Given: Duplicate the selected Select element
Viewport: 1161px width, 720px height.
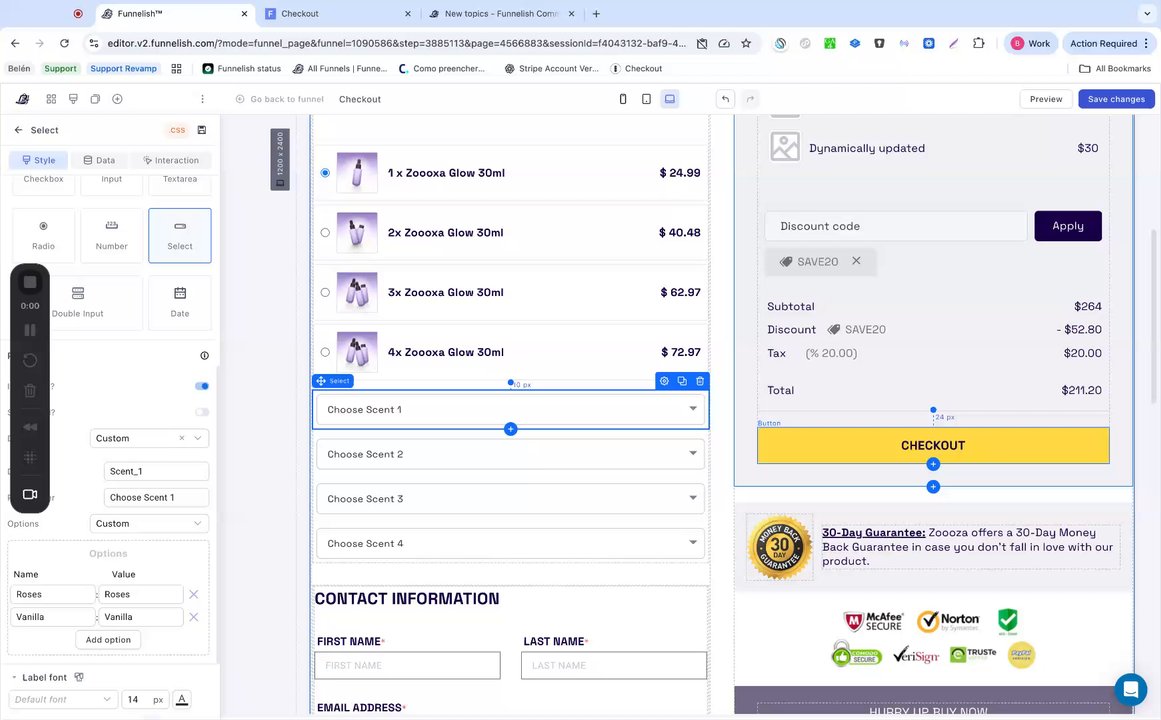Looking at the screenshot, I should pos(682,381).
